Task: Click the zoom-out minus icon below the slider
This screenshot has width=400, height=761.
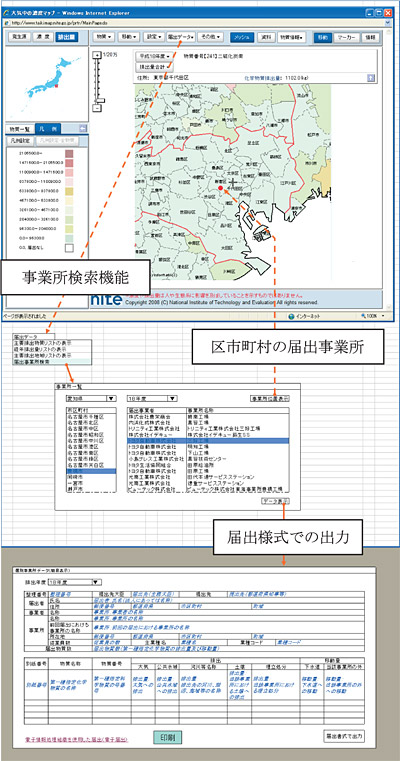Action: [x=96, y=108]
